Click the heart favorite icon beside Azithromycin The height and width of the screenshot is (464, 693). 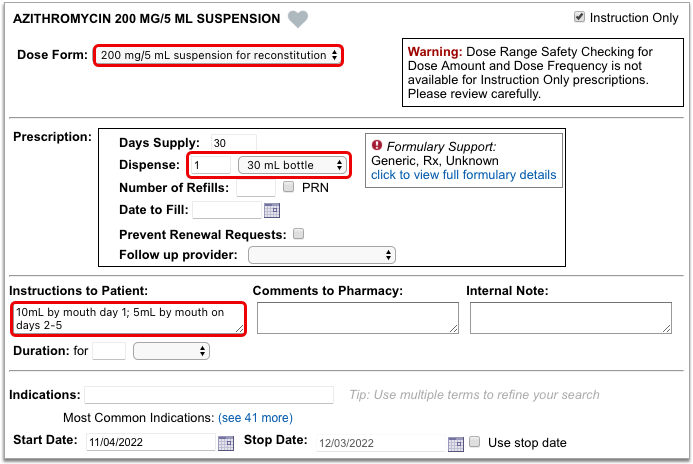(x=297, y=19)
